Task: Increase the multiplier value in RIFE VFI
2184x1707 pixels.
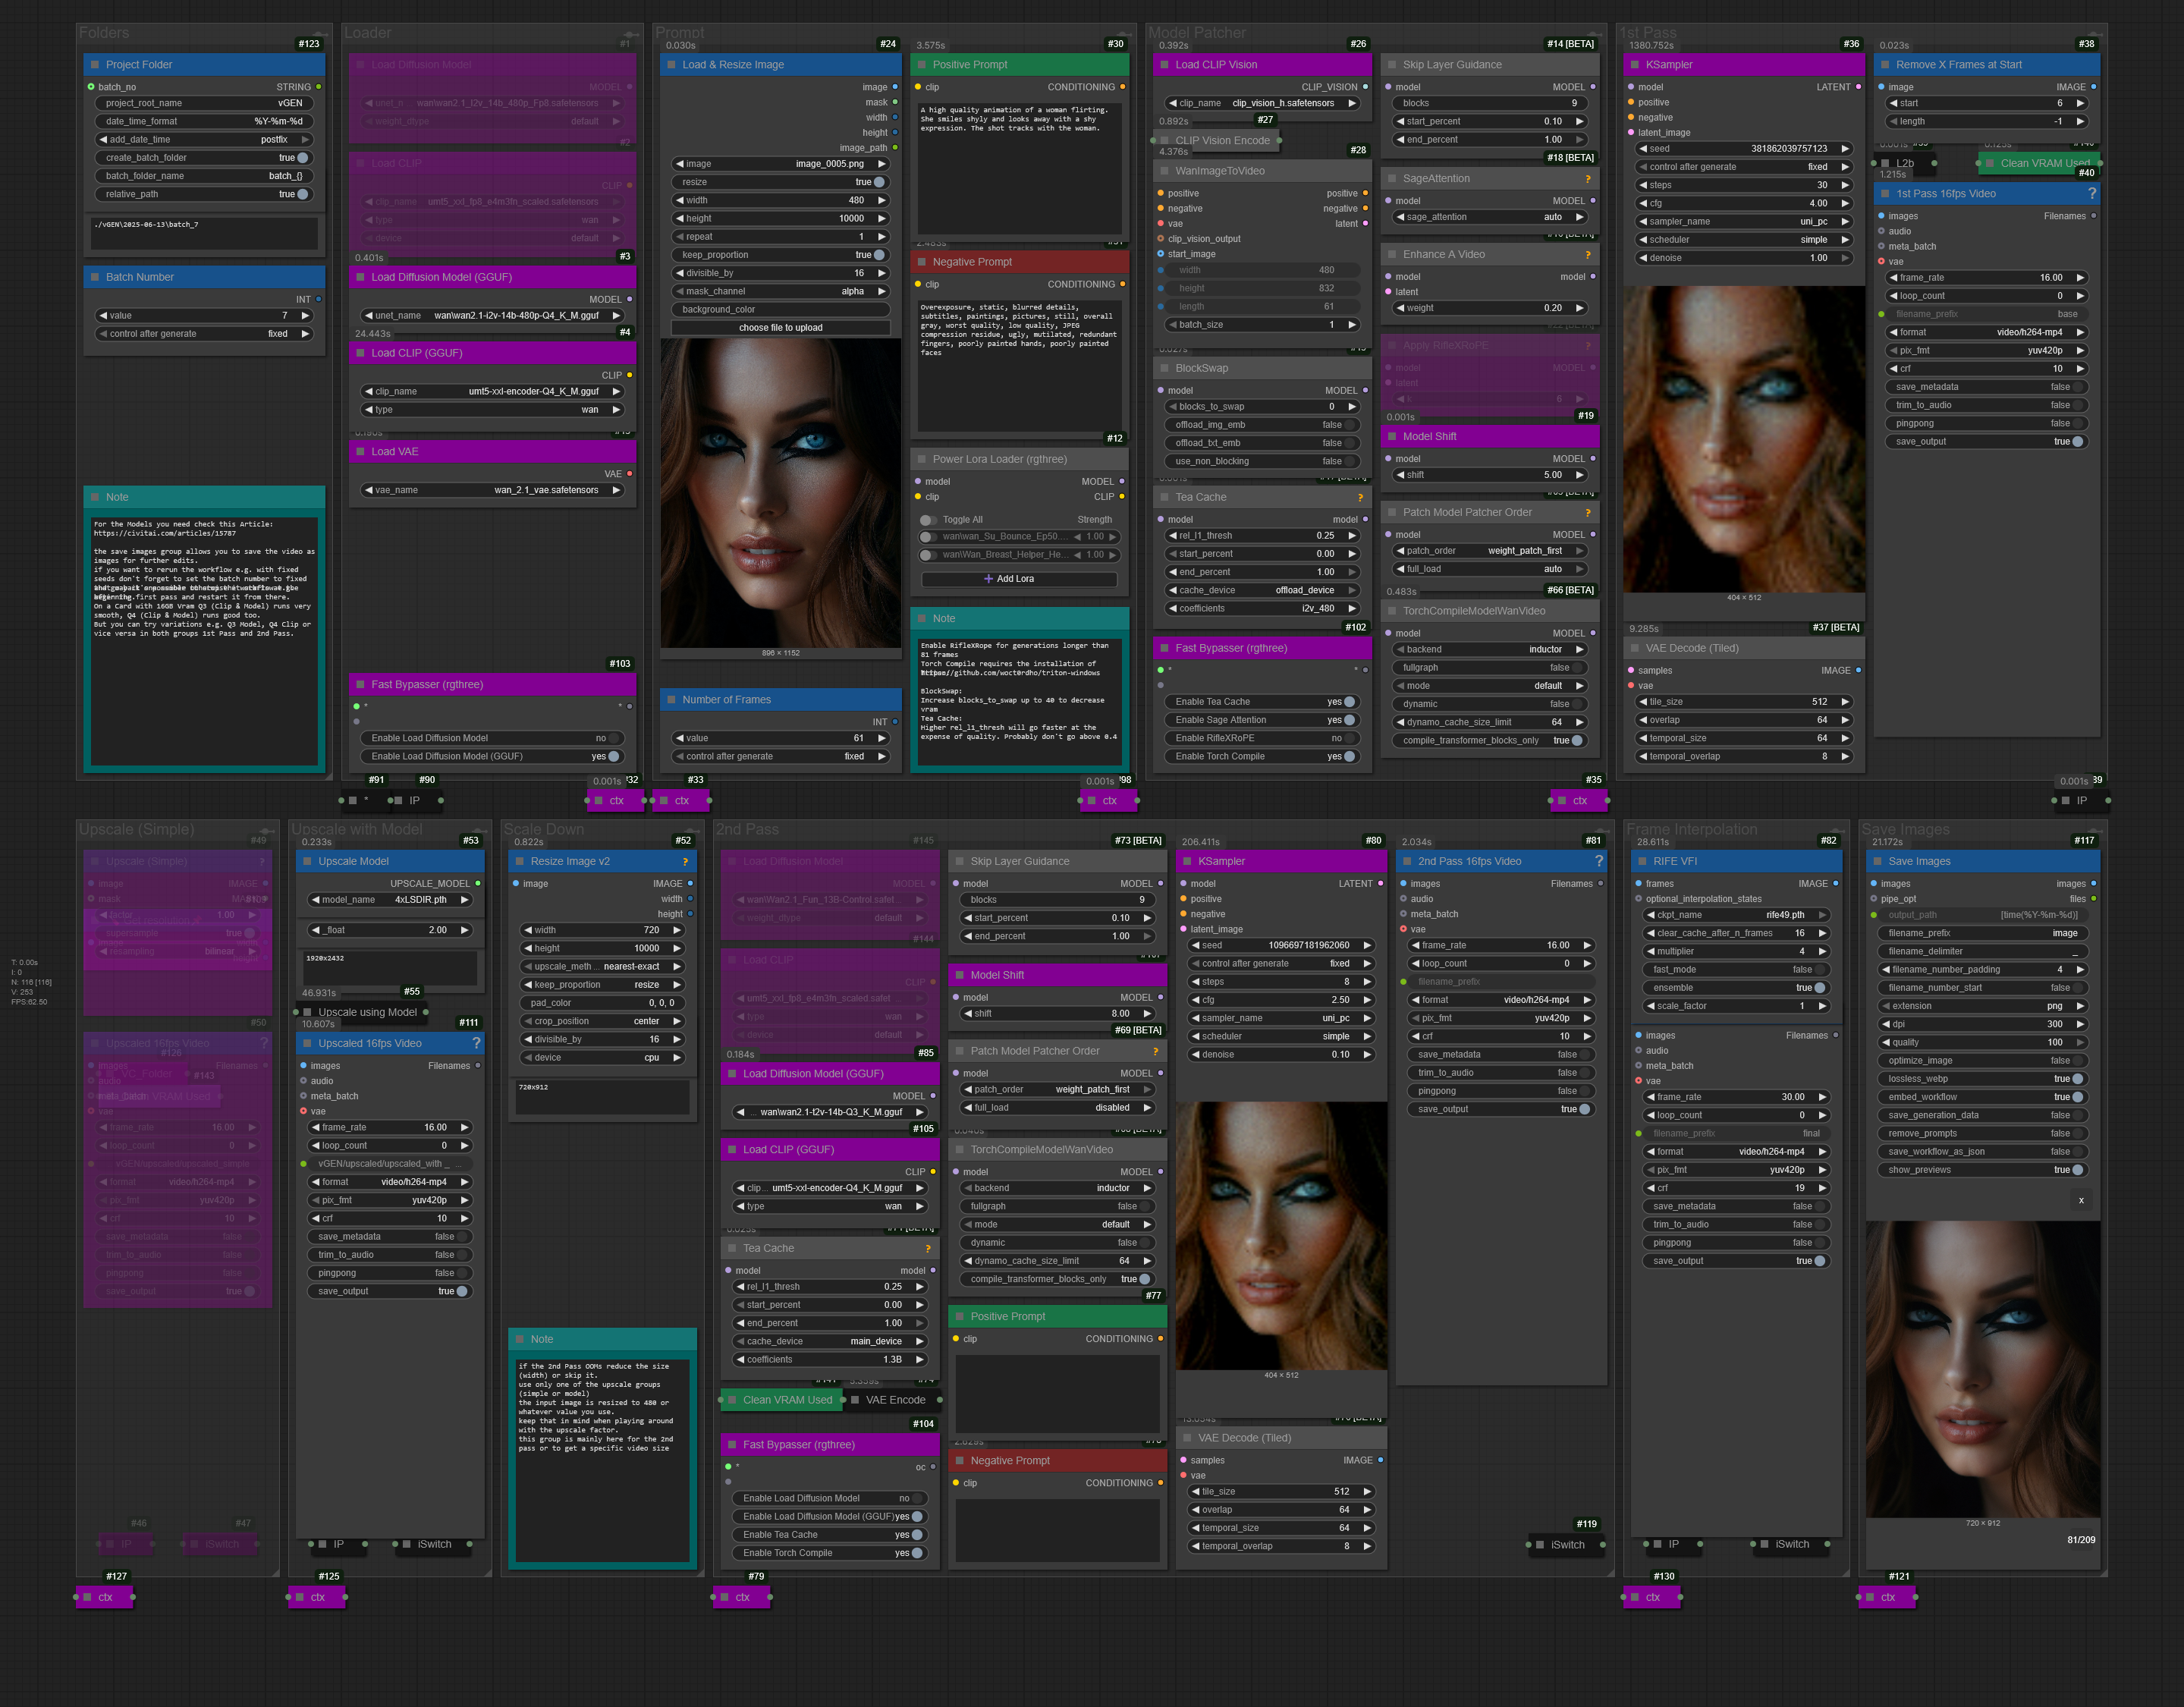Action: [x=1822, y=952]
